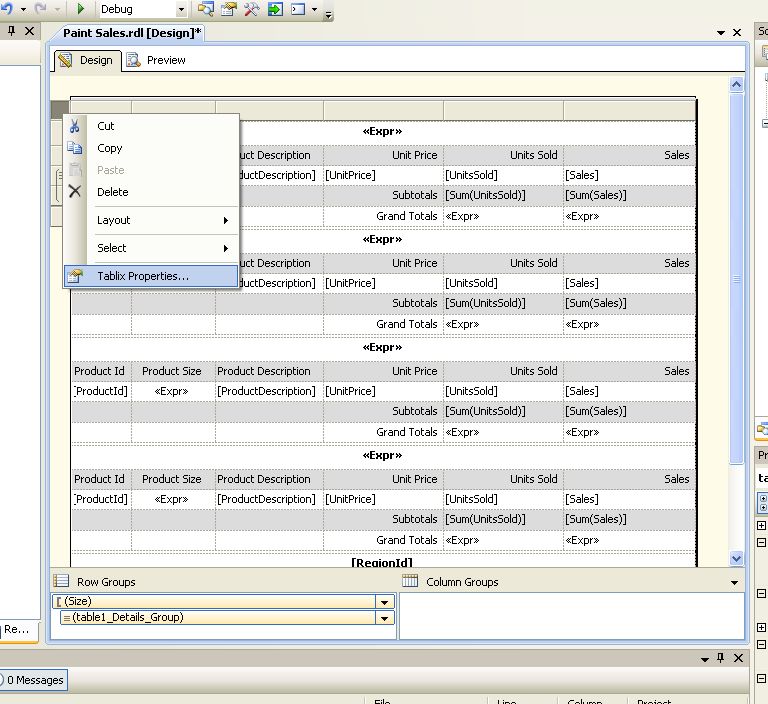The width and height of the screenshot is (768, 704).
Task: Pin the left panel with pushpin icon
Action: click(x=10, y=31)
